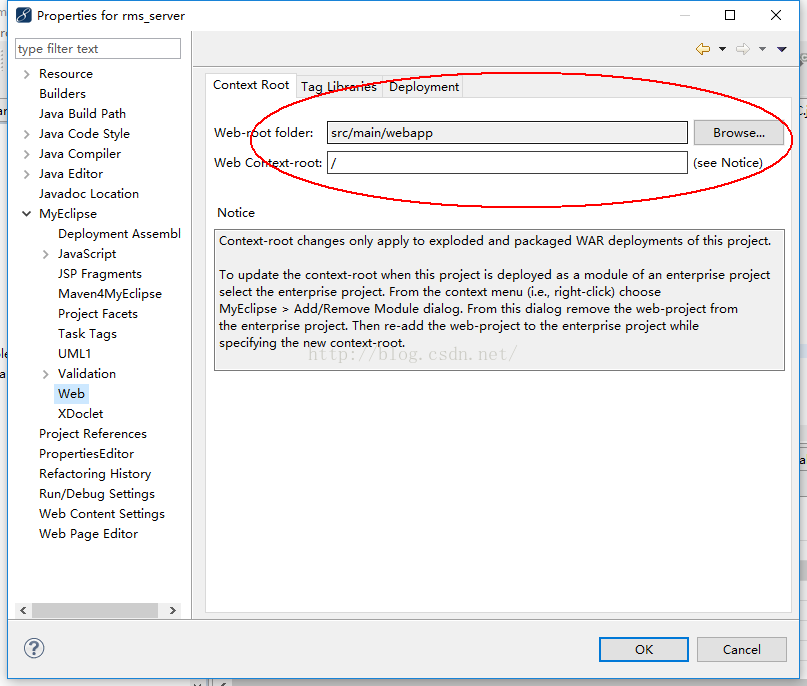Switch to the Deployment tab
The image size is (807, 686).
pyautogui.click(x=424, y=87)
